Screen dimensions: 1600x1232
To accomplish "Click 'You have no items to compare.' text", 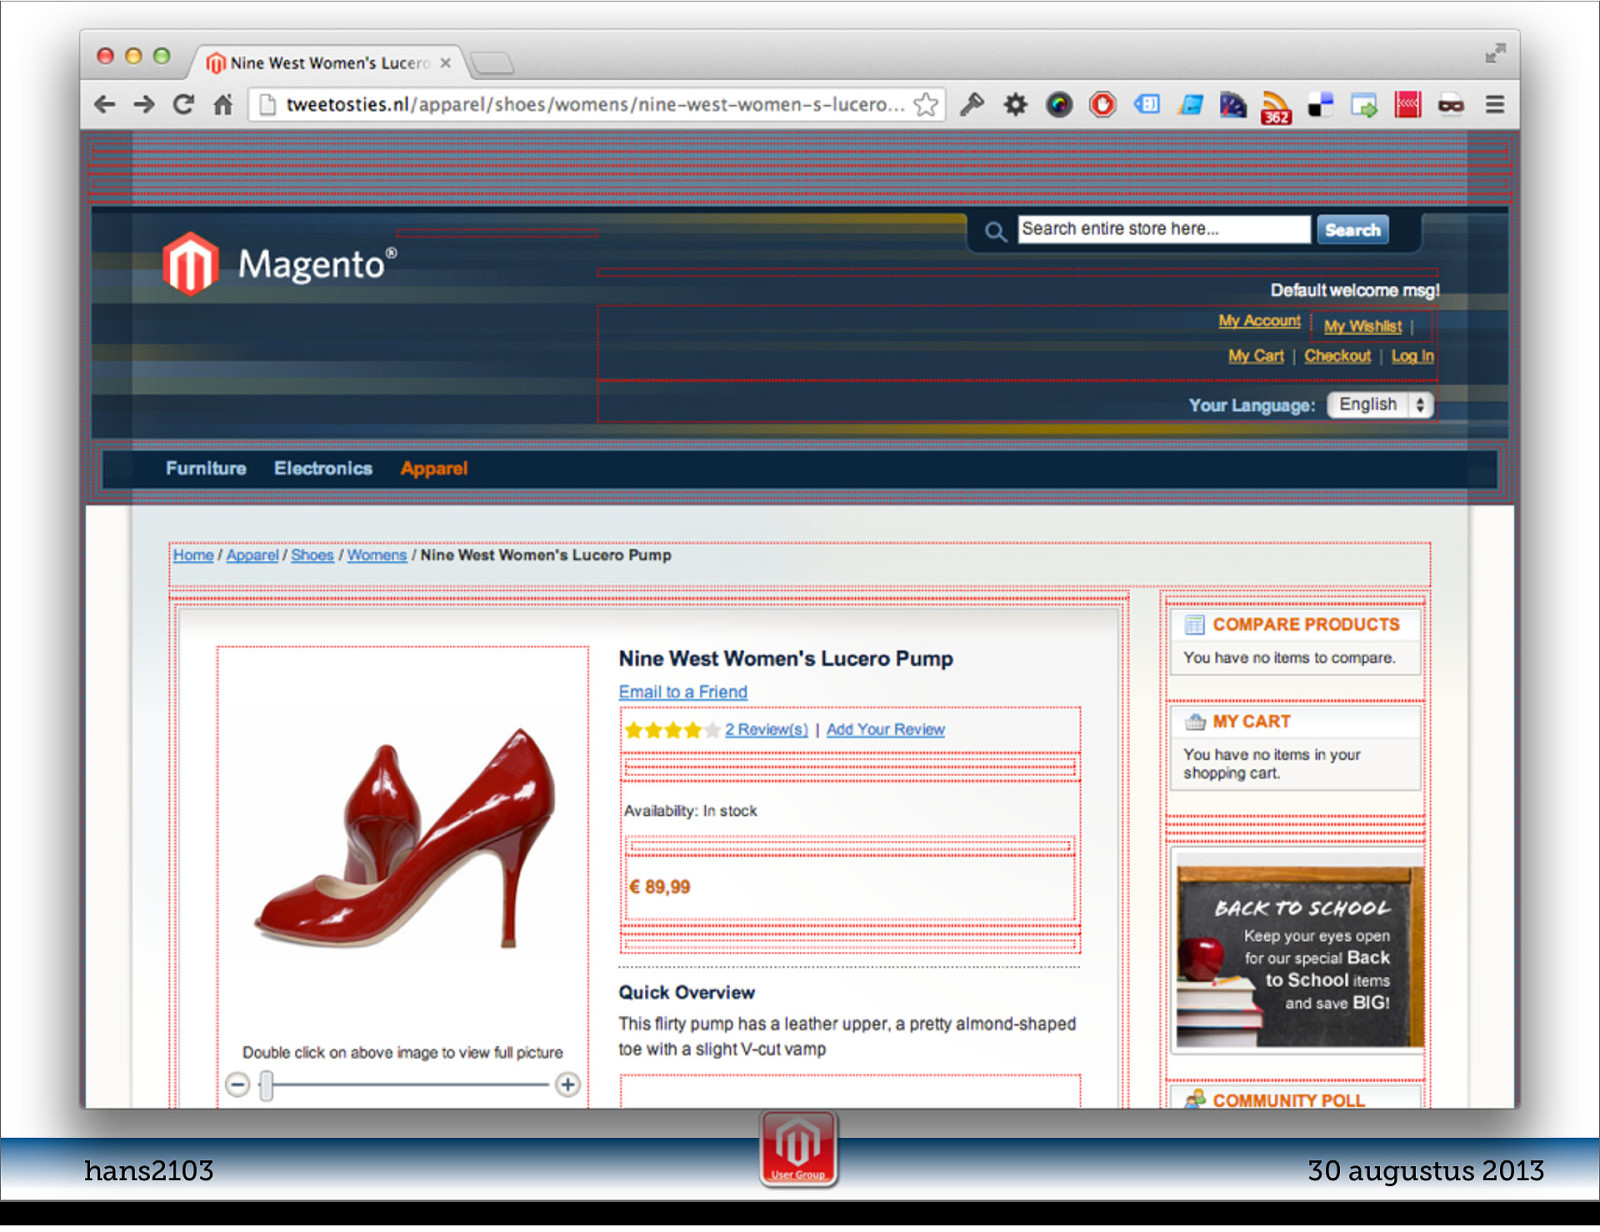I will click(x=1289, y=658).
